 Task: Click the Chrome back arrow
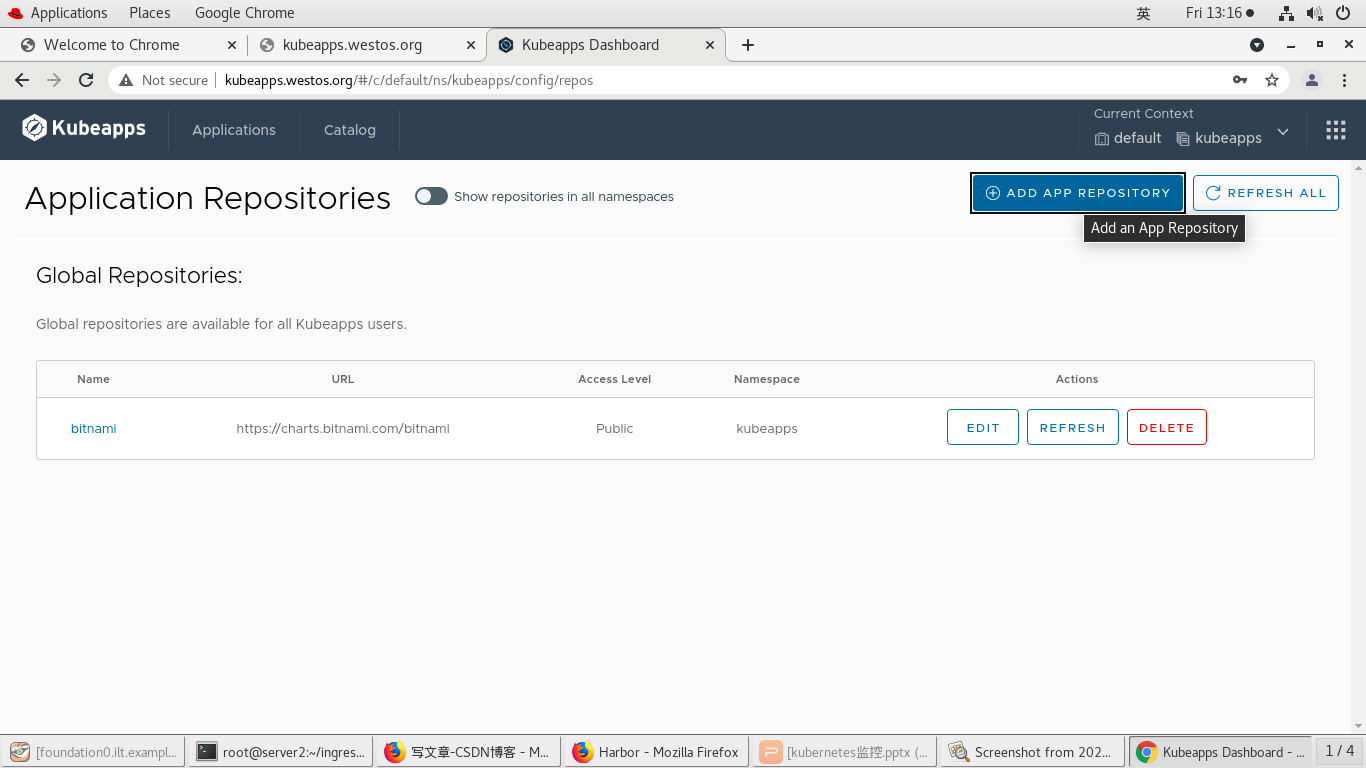coord(22,80)
